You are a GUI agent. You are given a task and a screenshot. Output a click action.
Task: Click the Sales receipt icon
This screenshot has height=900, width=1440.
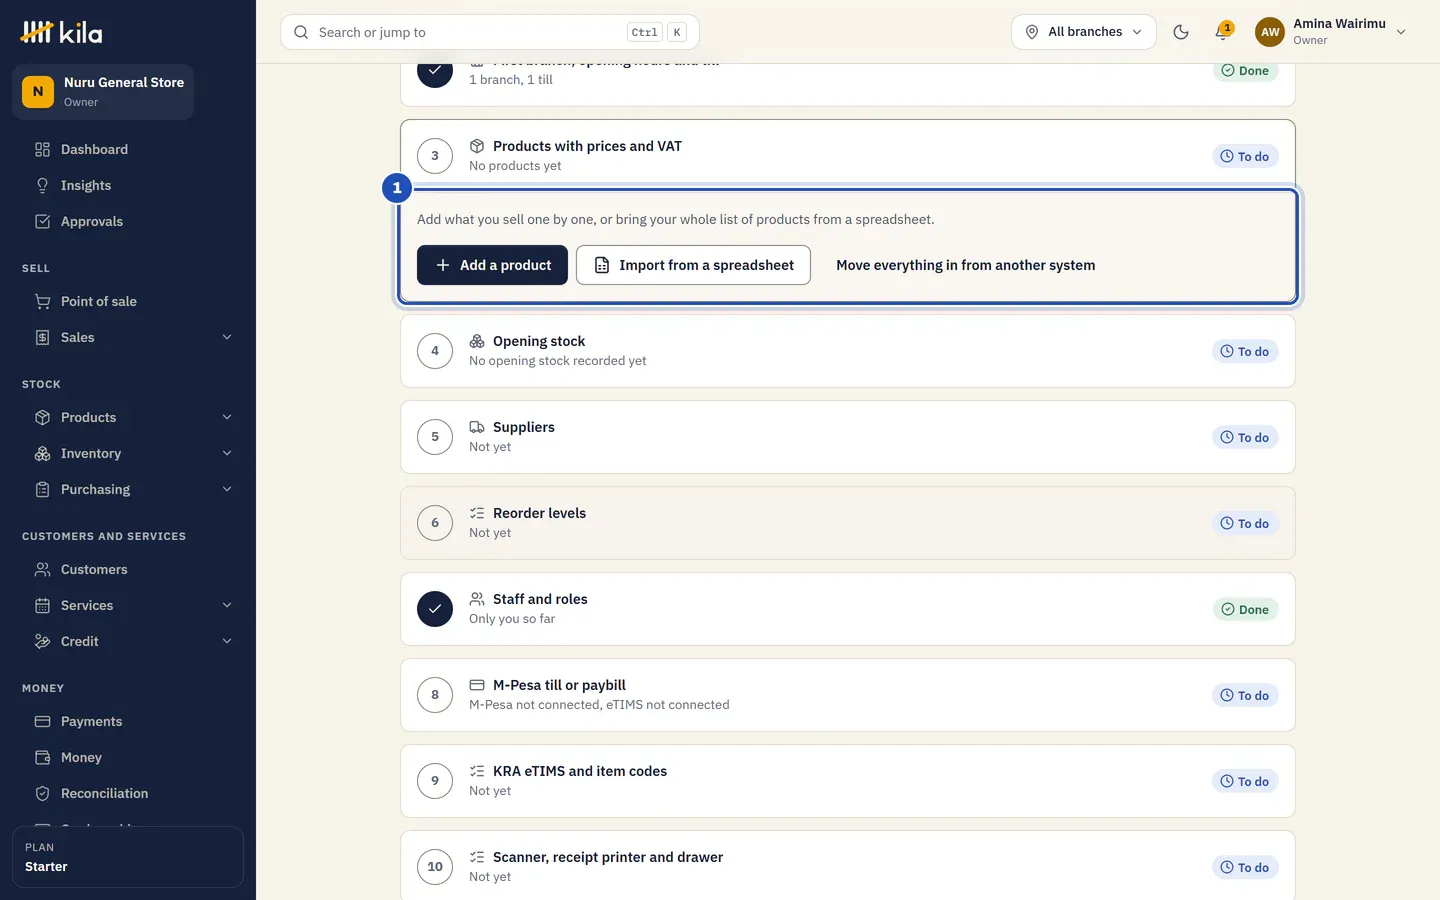tap(42, 338)
